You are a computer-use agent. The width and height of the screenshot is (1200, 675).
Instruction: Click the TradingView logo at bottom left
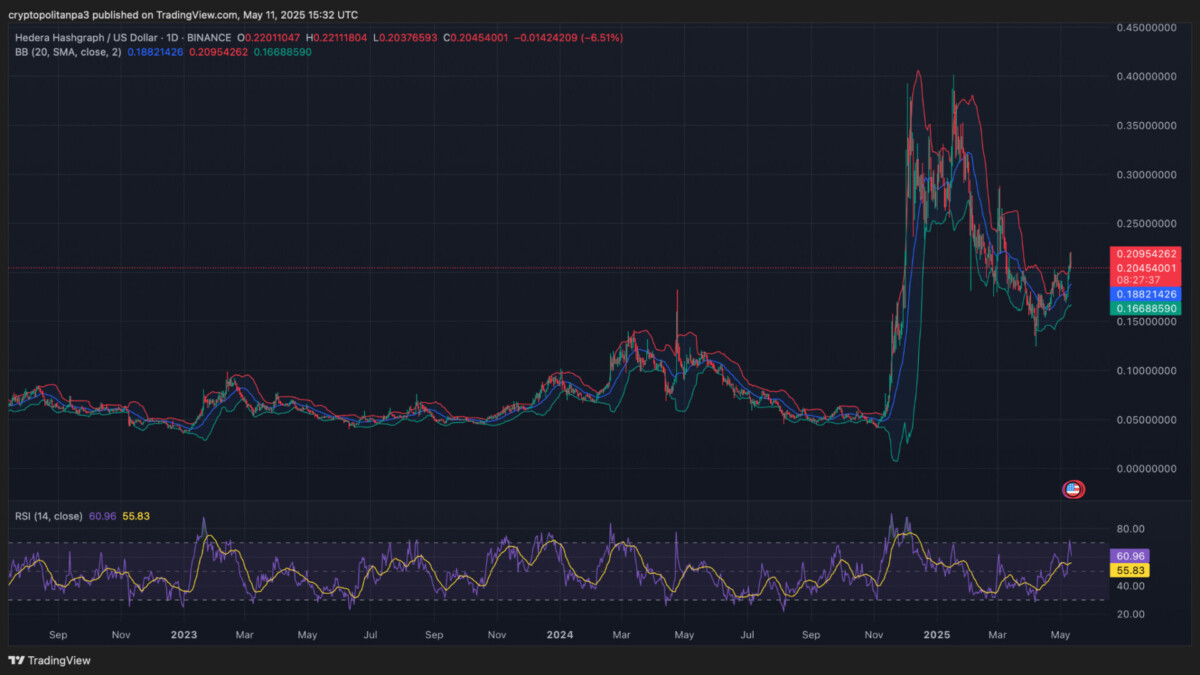[x=48, y=660]
